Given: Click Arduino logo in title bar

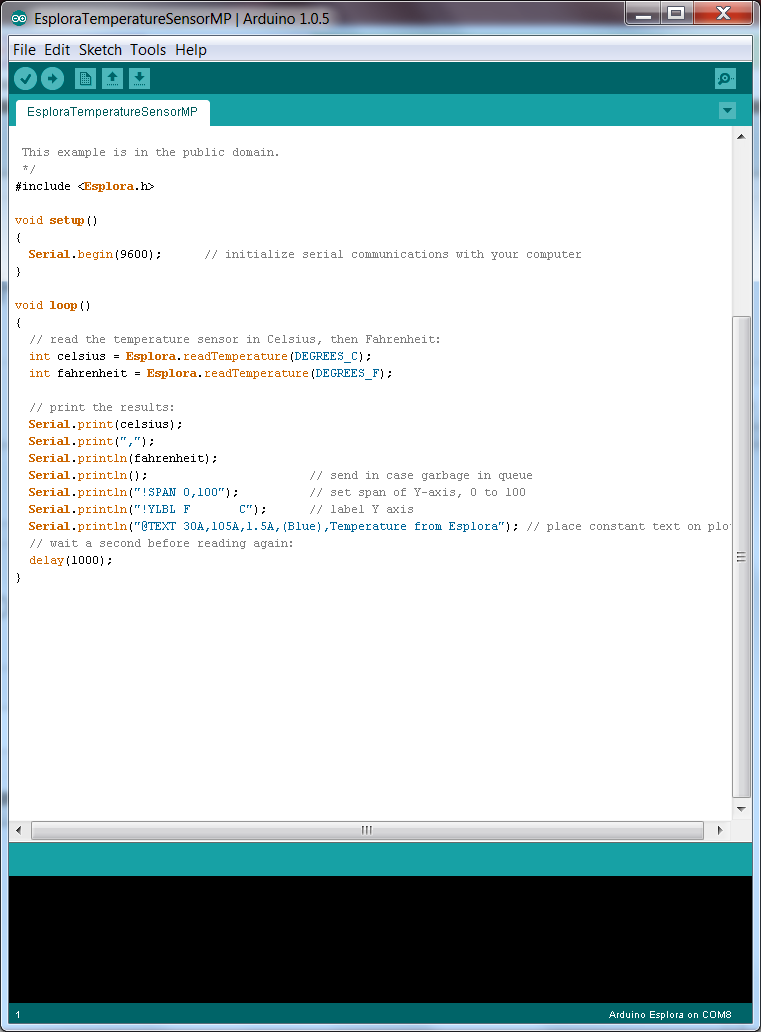Looking at the screenshot, I should coord(19,18).
